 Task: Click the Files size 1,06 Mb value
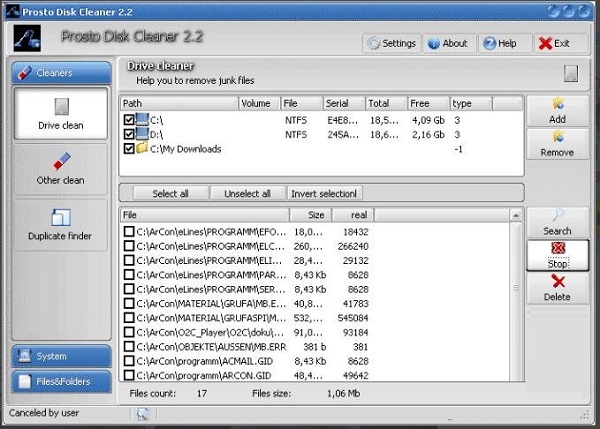(343, 393)
